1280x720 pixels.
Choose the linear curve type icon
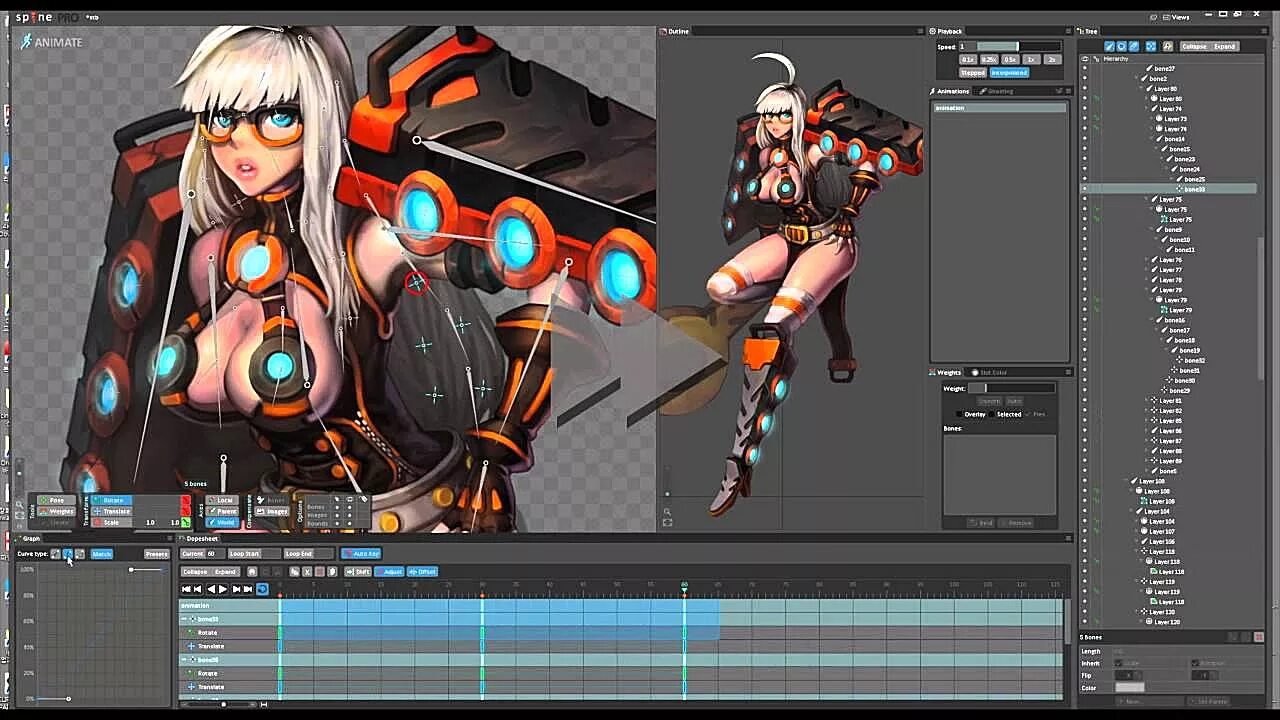click(x=56, y=554)
